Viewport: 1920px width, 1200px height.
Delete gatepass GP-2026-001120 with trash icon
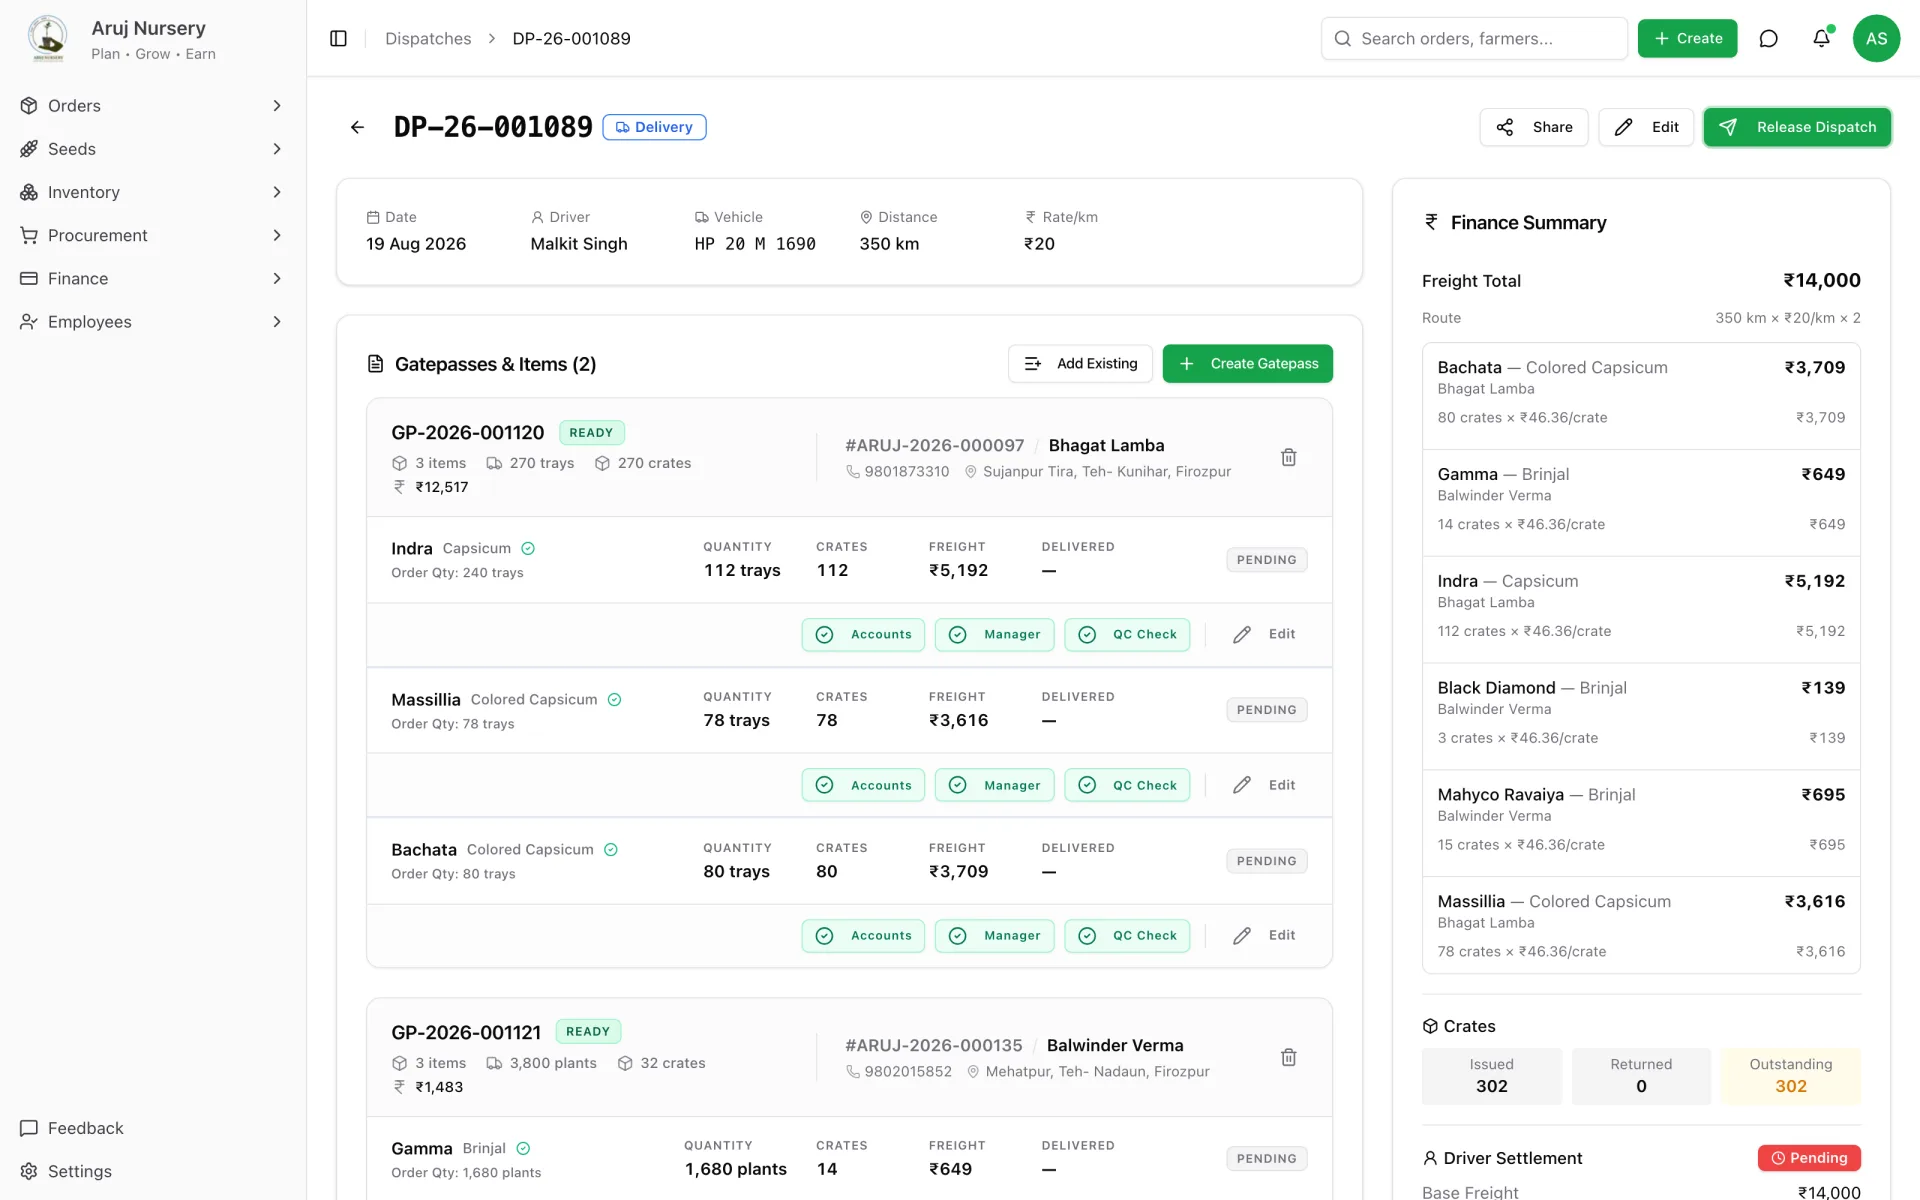click(x=1288, y=457)
